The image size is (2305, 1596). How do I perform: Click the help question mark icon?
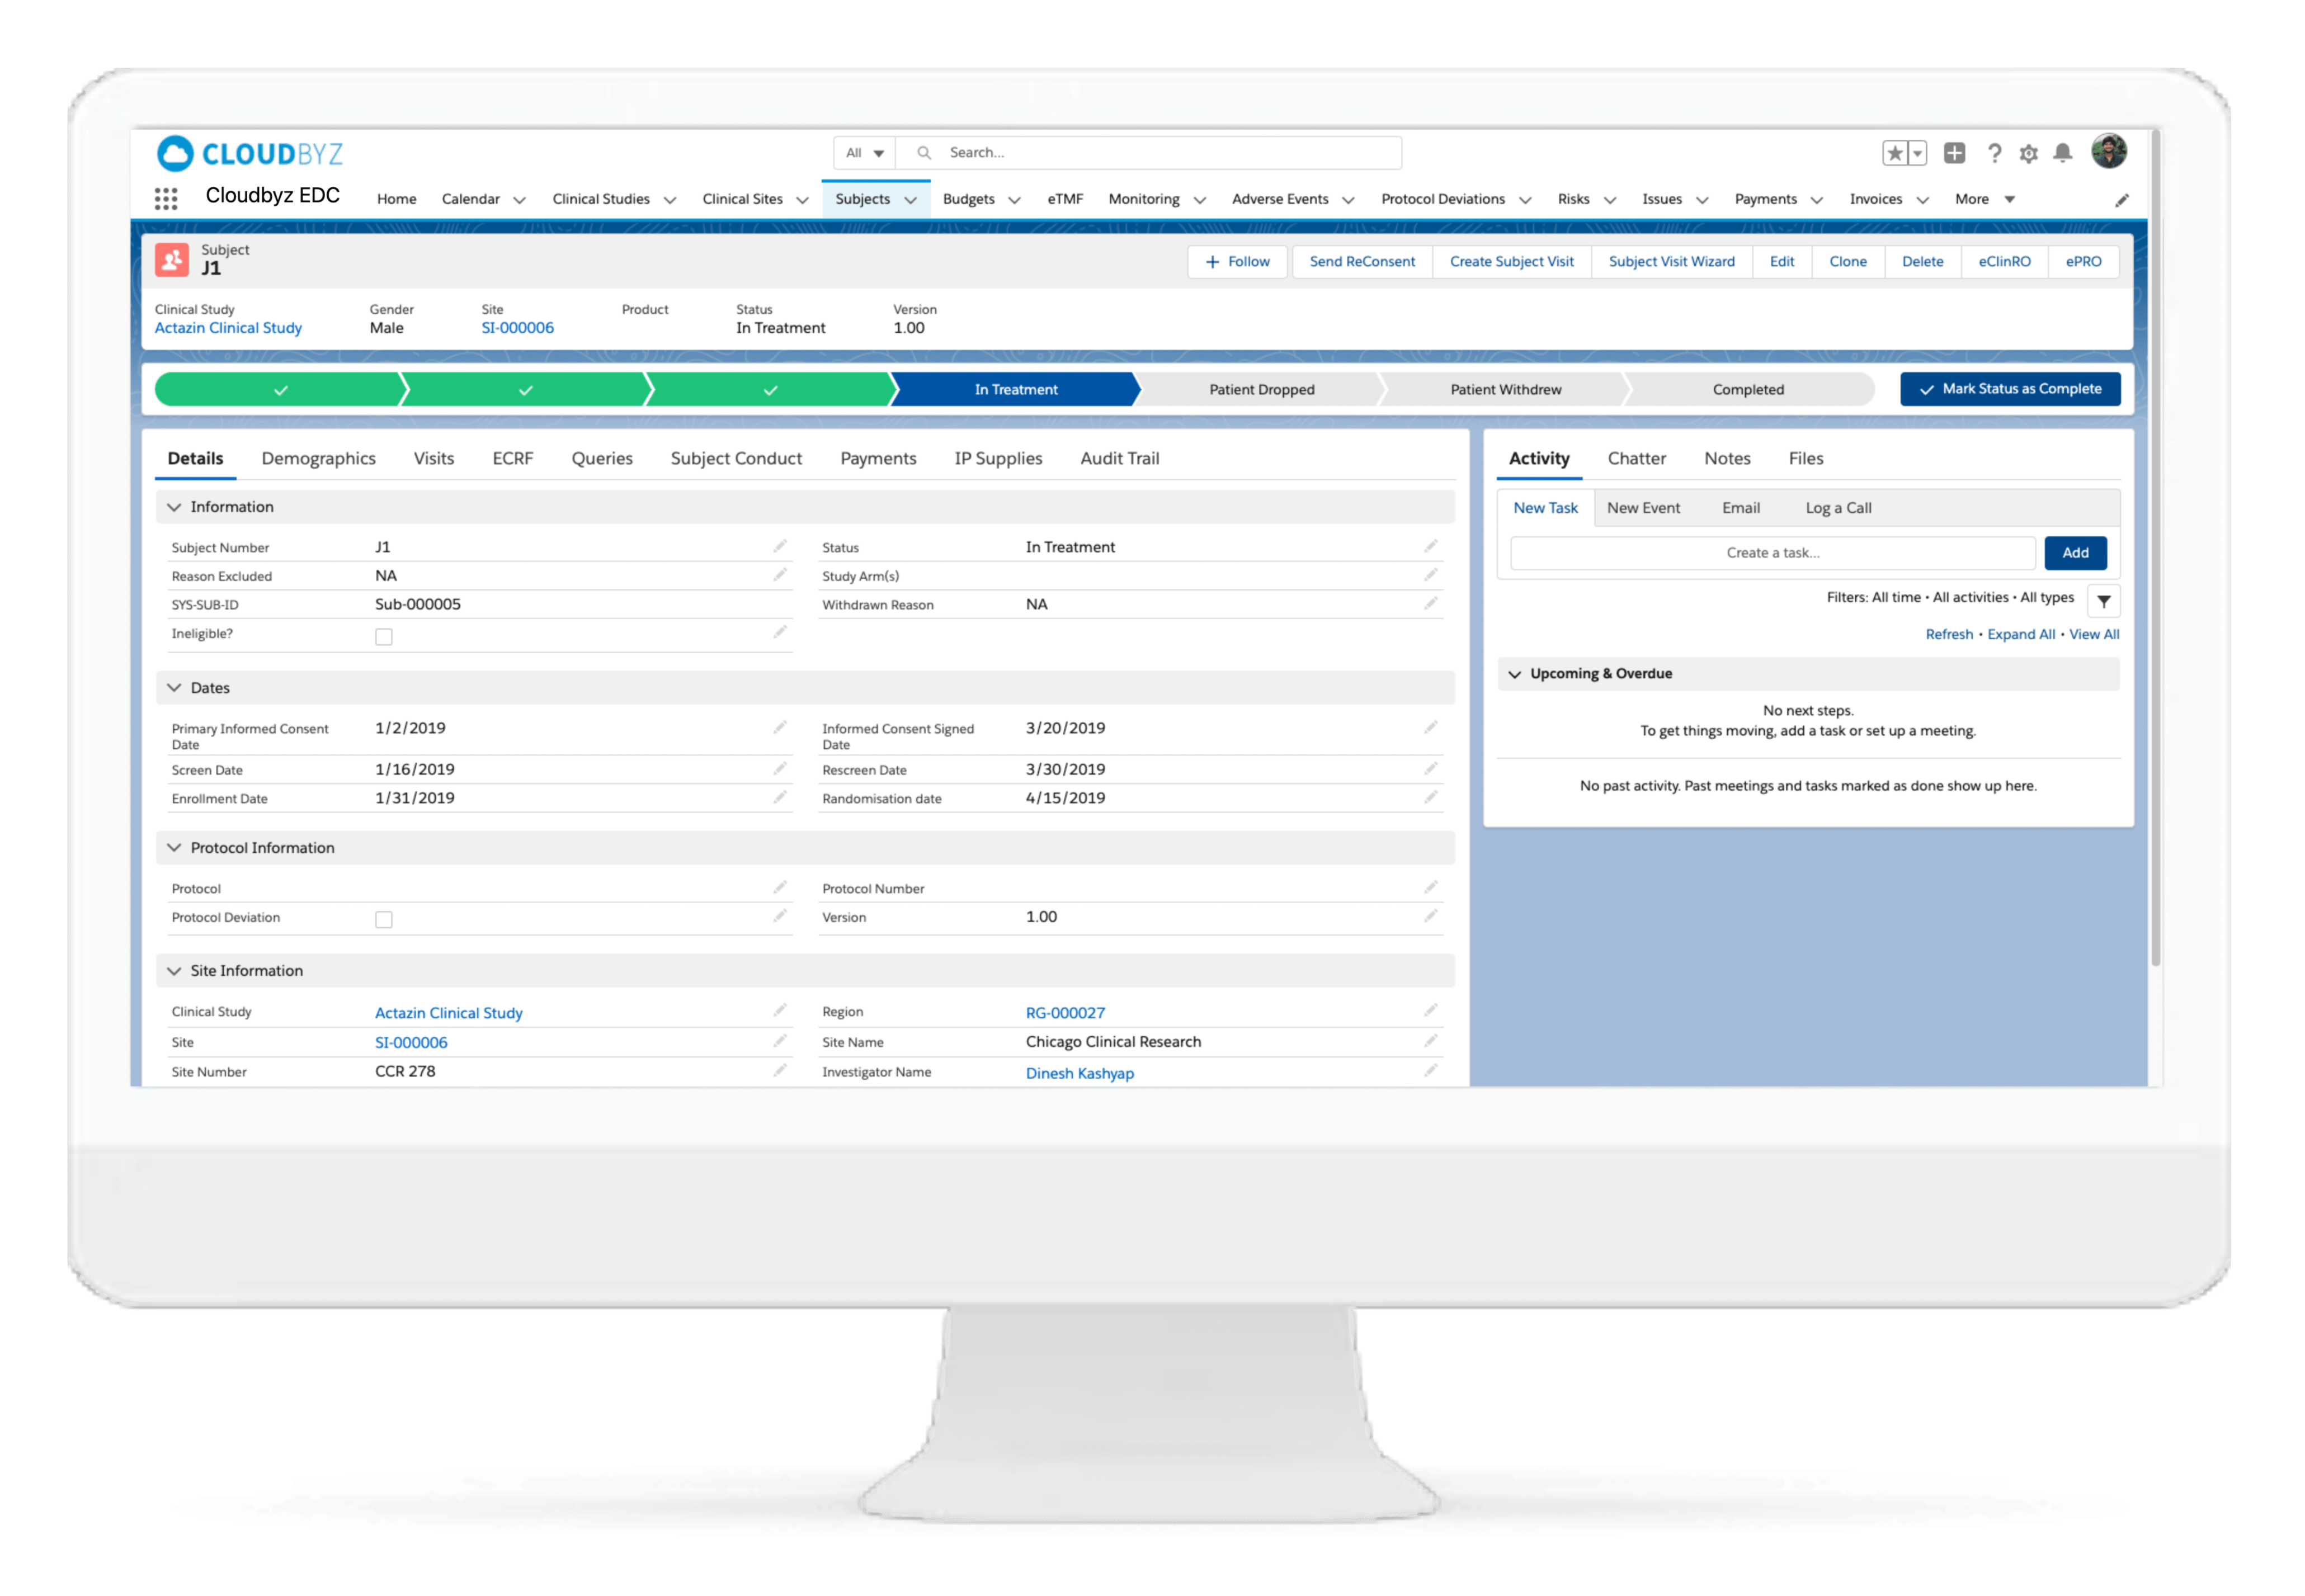tap(1994, 153)
